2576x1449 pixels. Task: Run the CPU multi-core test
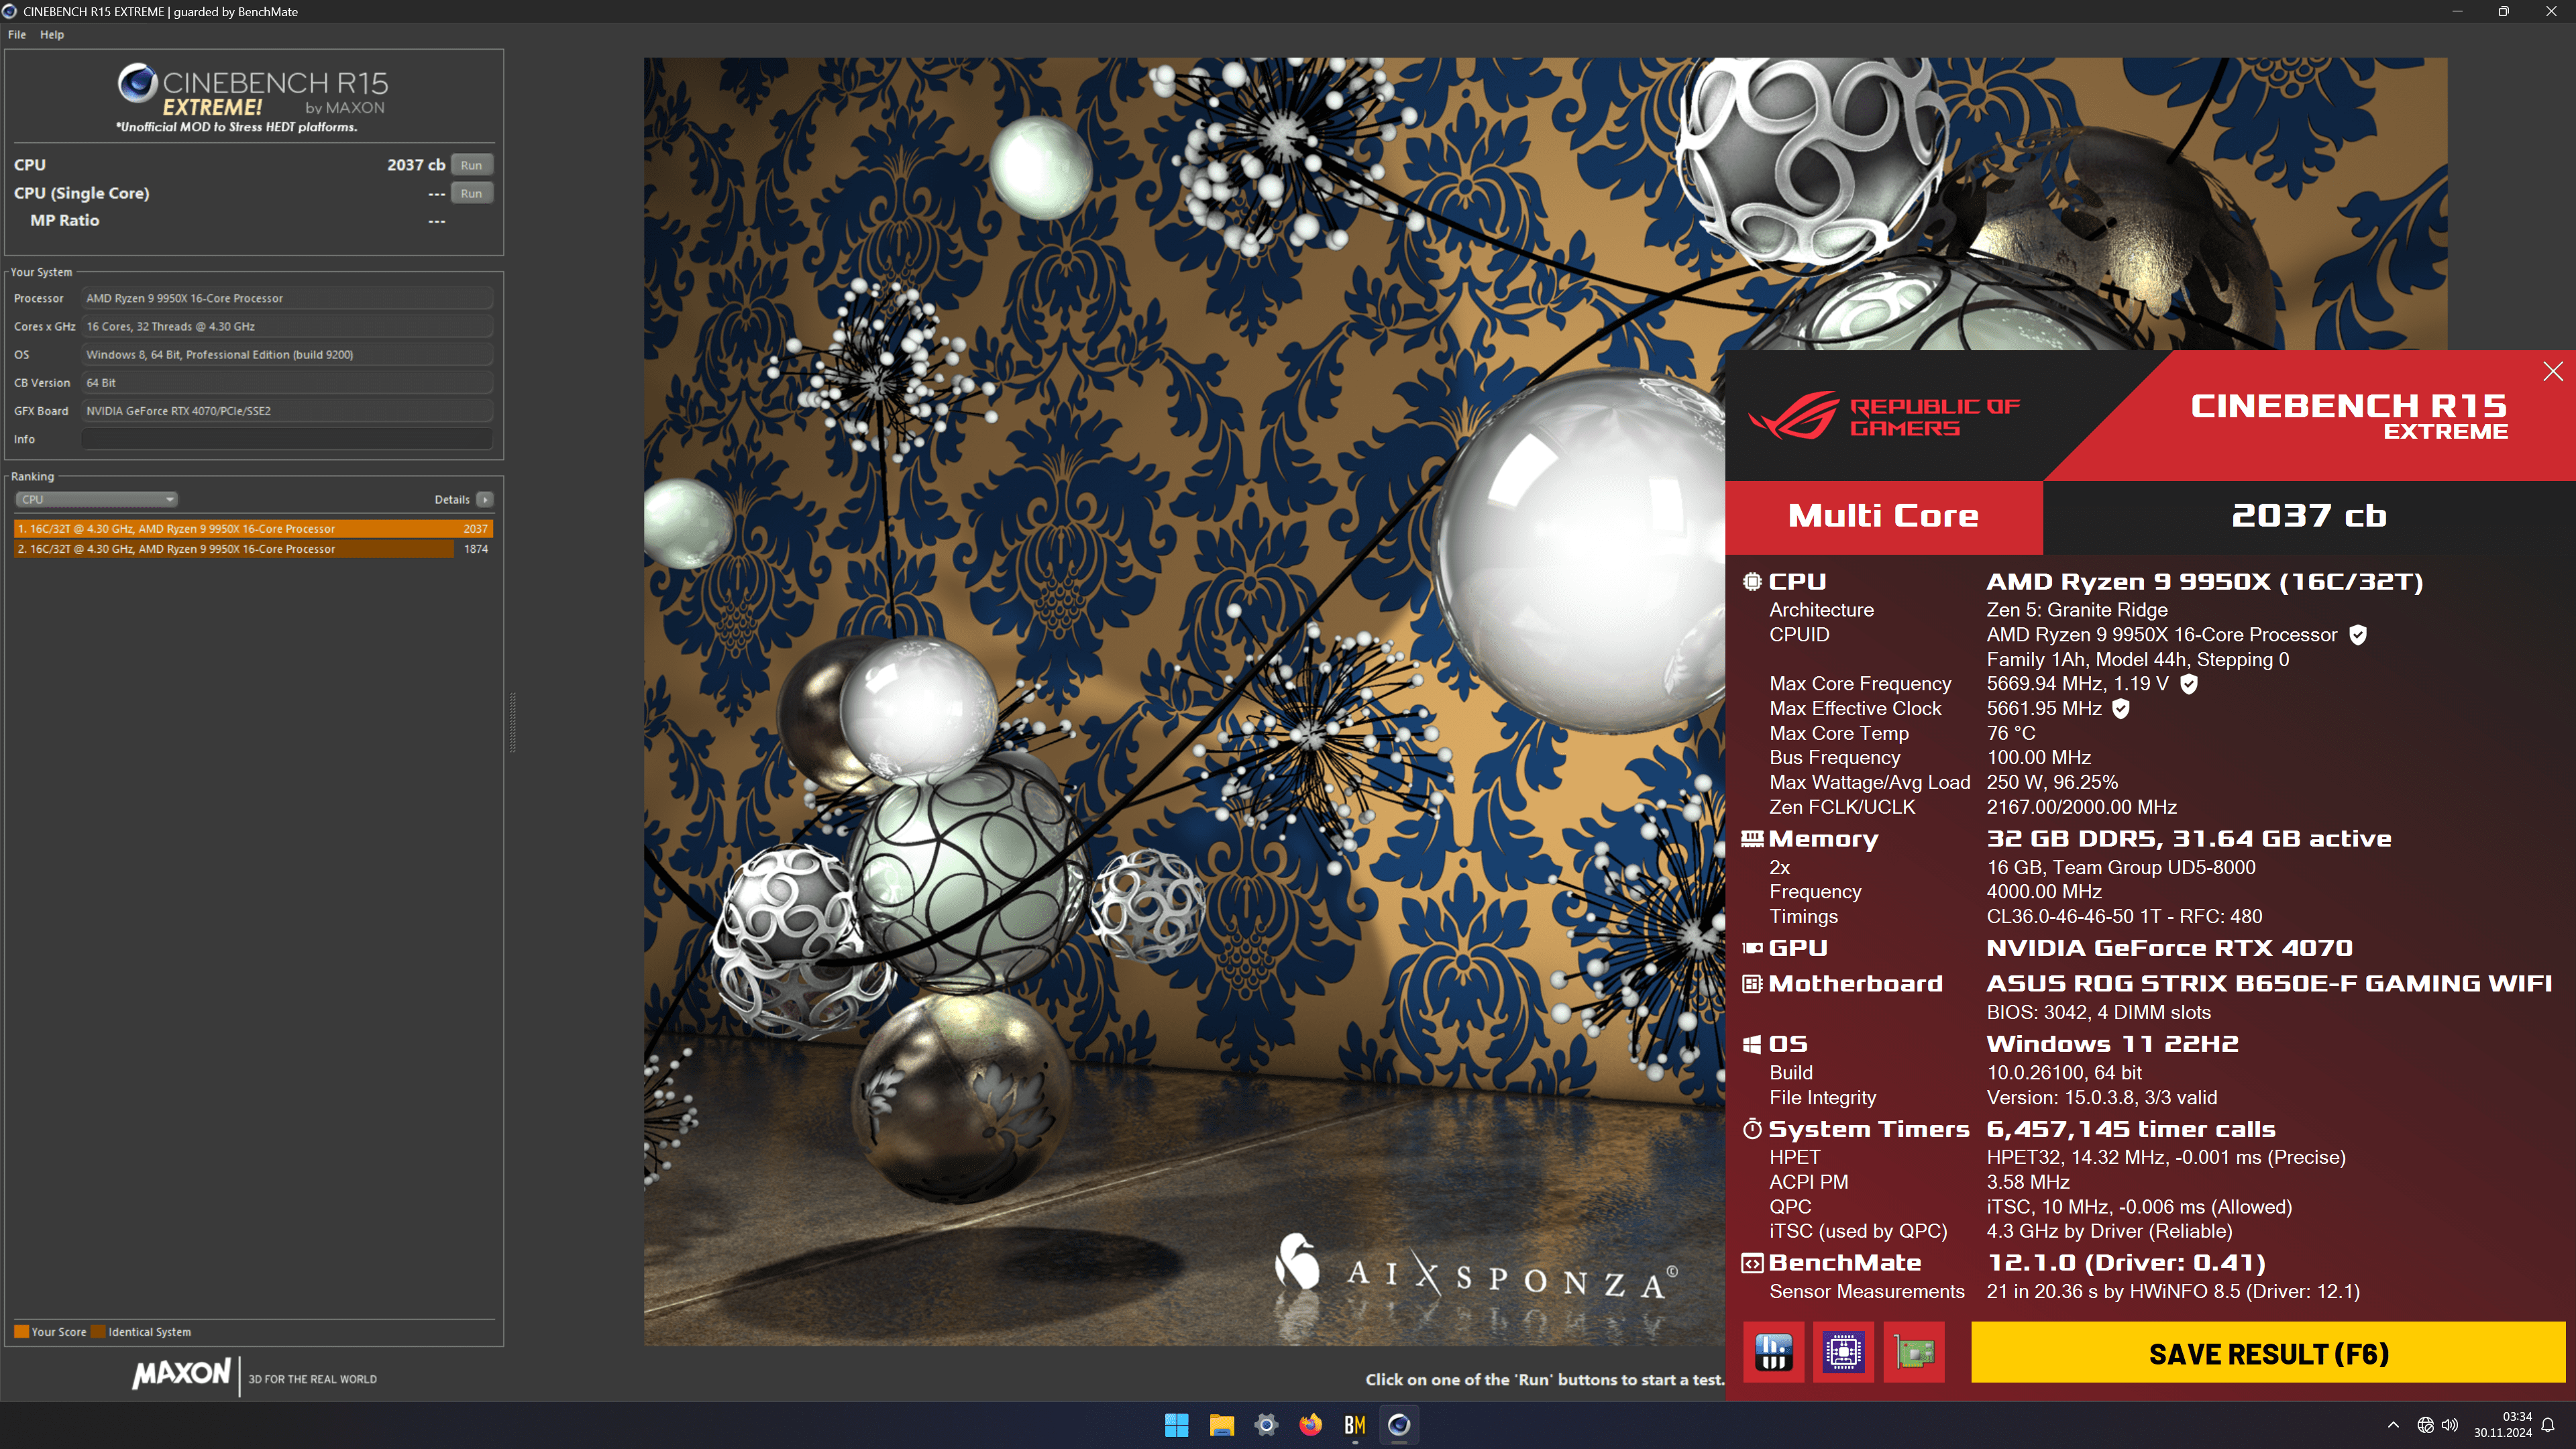(x=471, y=165)
